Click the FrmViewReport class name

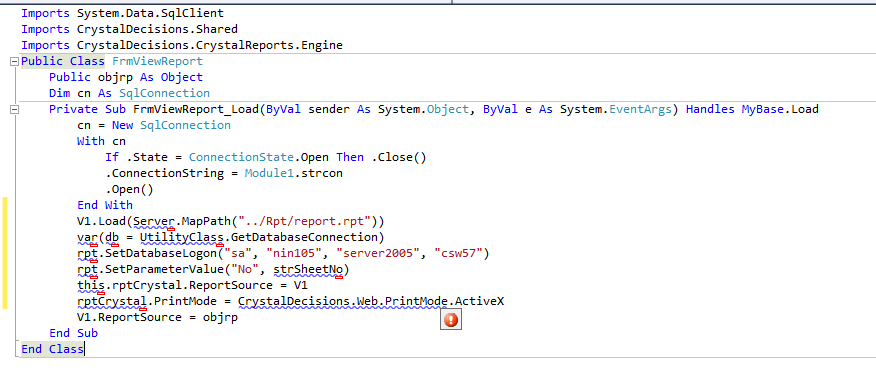point(158,61)
